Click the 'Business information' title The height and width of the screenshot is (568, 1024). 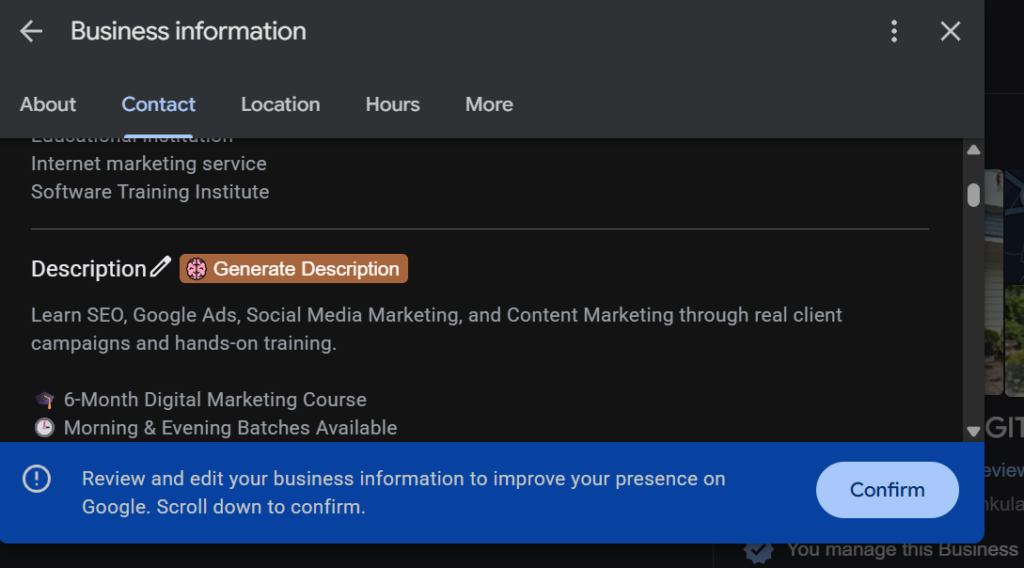188,31
